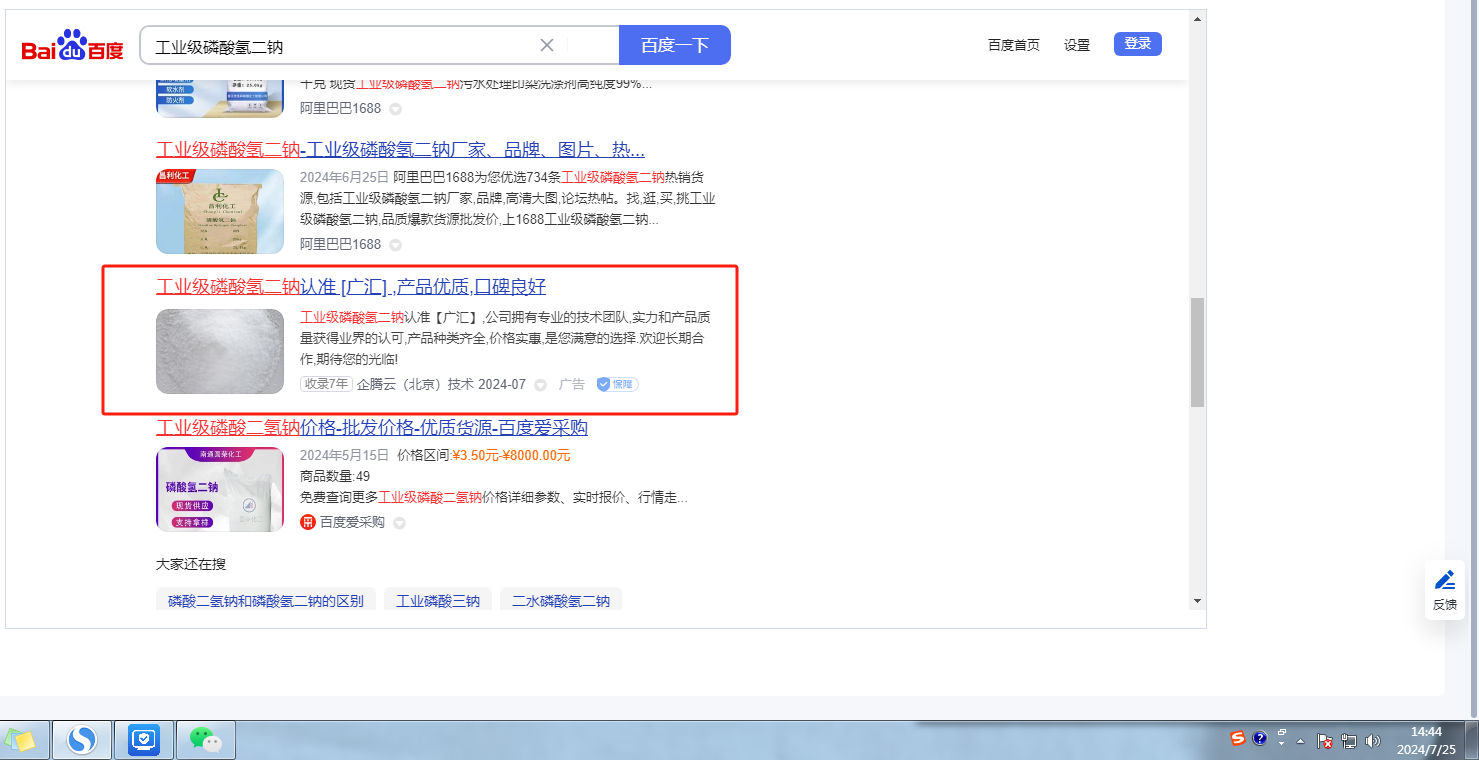Screen dimensions: 1479x760
Task: Click the Sogou input method tray icon
Action: (1238, 739)
